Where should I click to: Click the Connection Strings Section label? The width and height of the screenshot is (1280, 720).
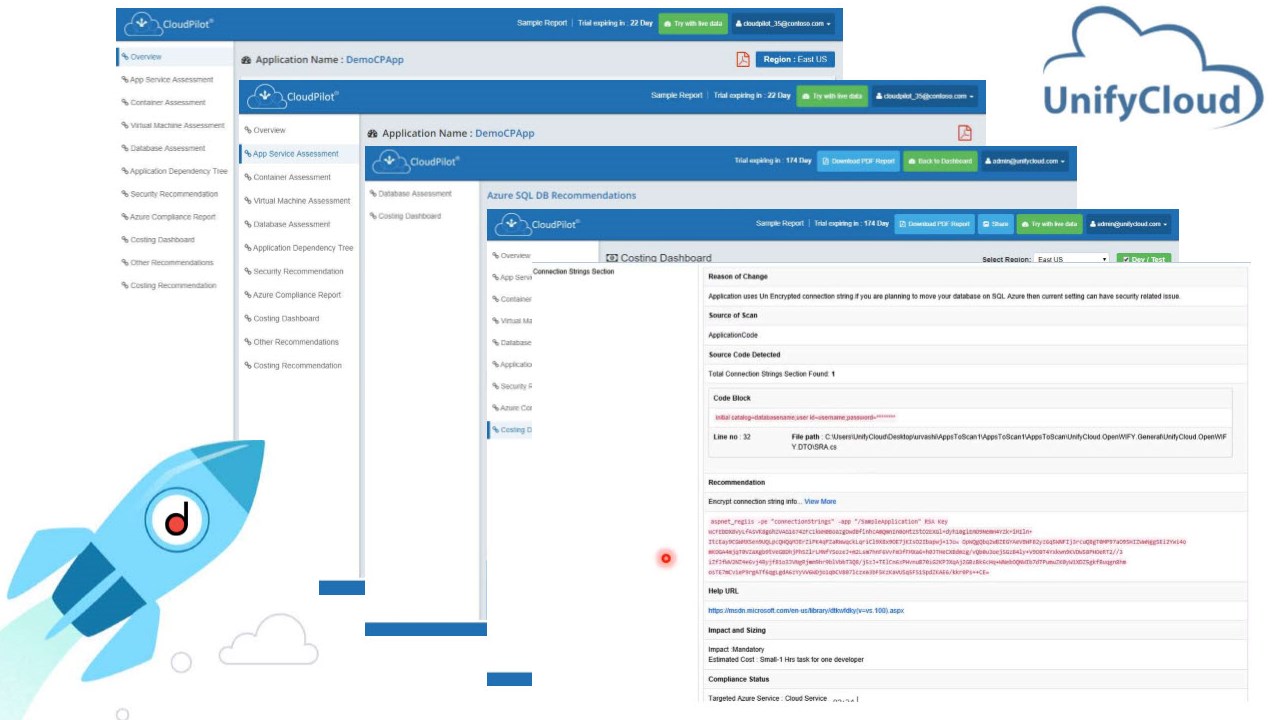pyautogui.click(x=573, y=272)
